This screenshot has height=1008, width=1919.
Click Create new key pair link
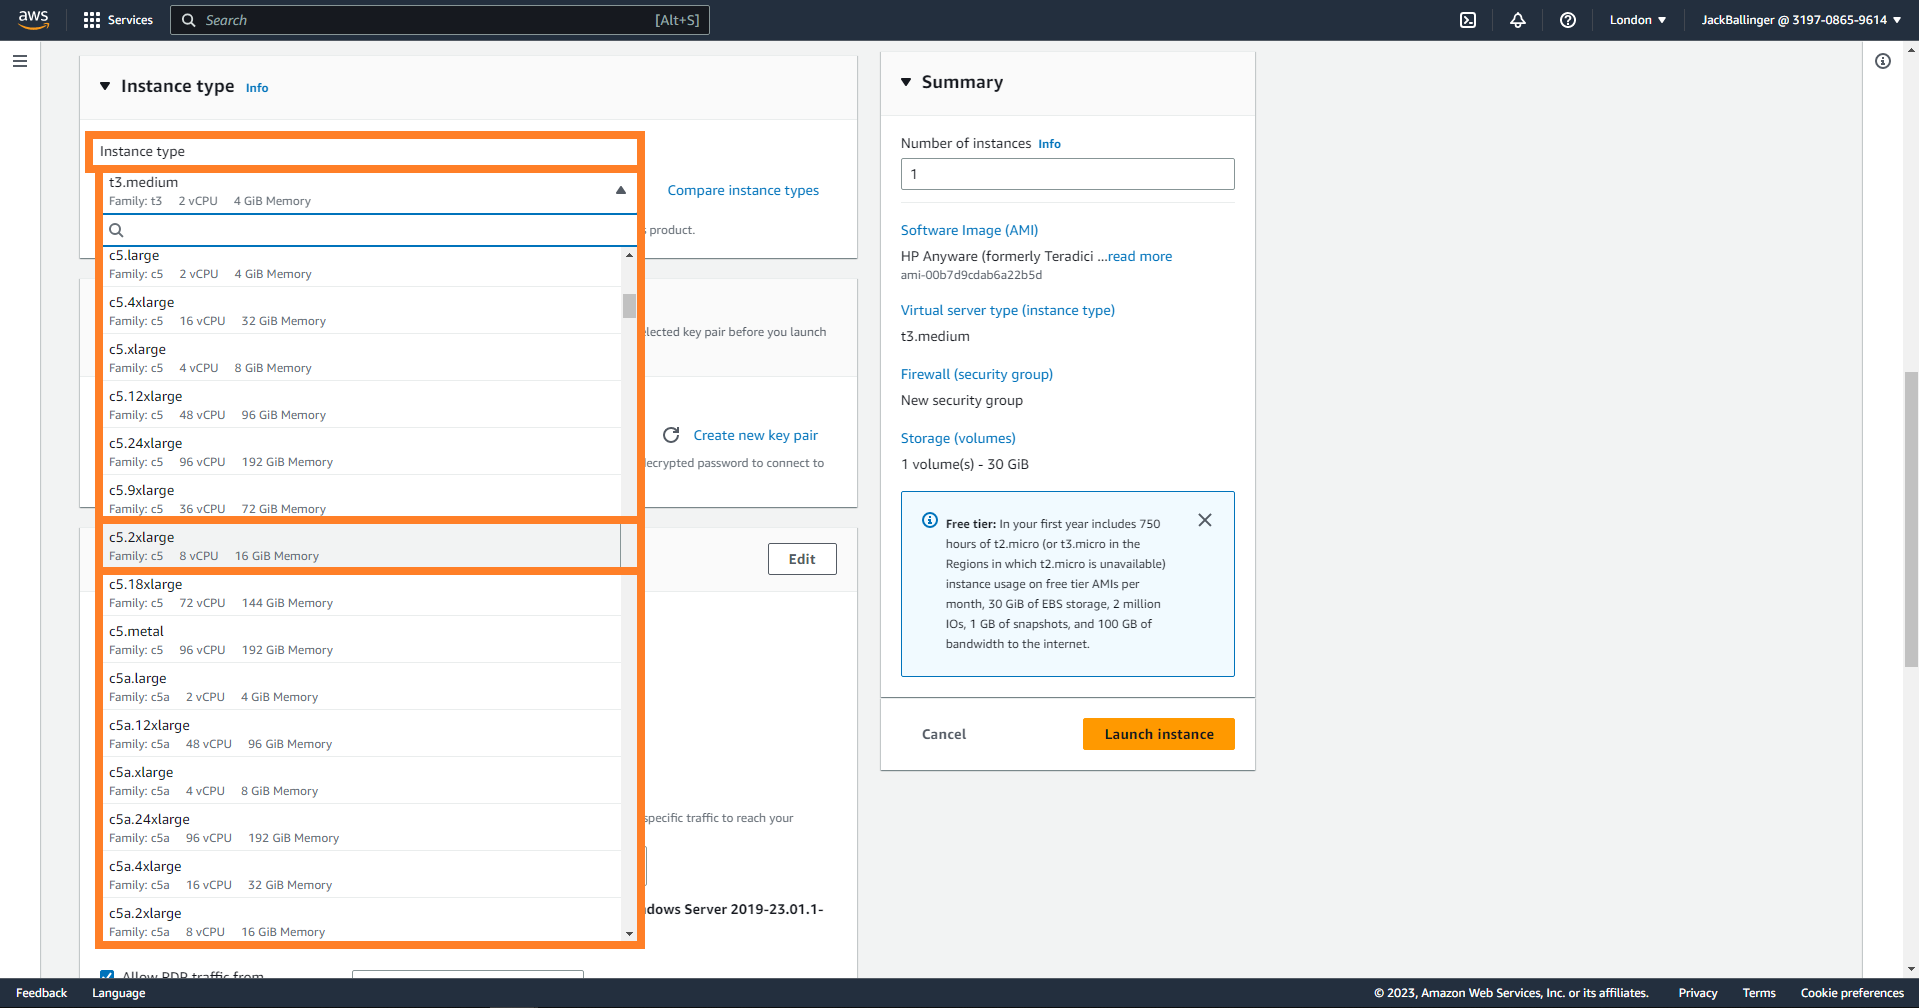tap(755, 435)
